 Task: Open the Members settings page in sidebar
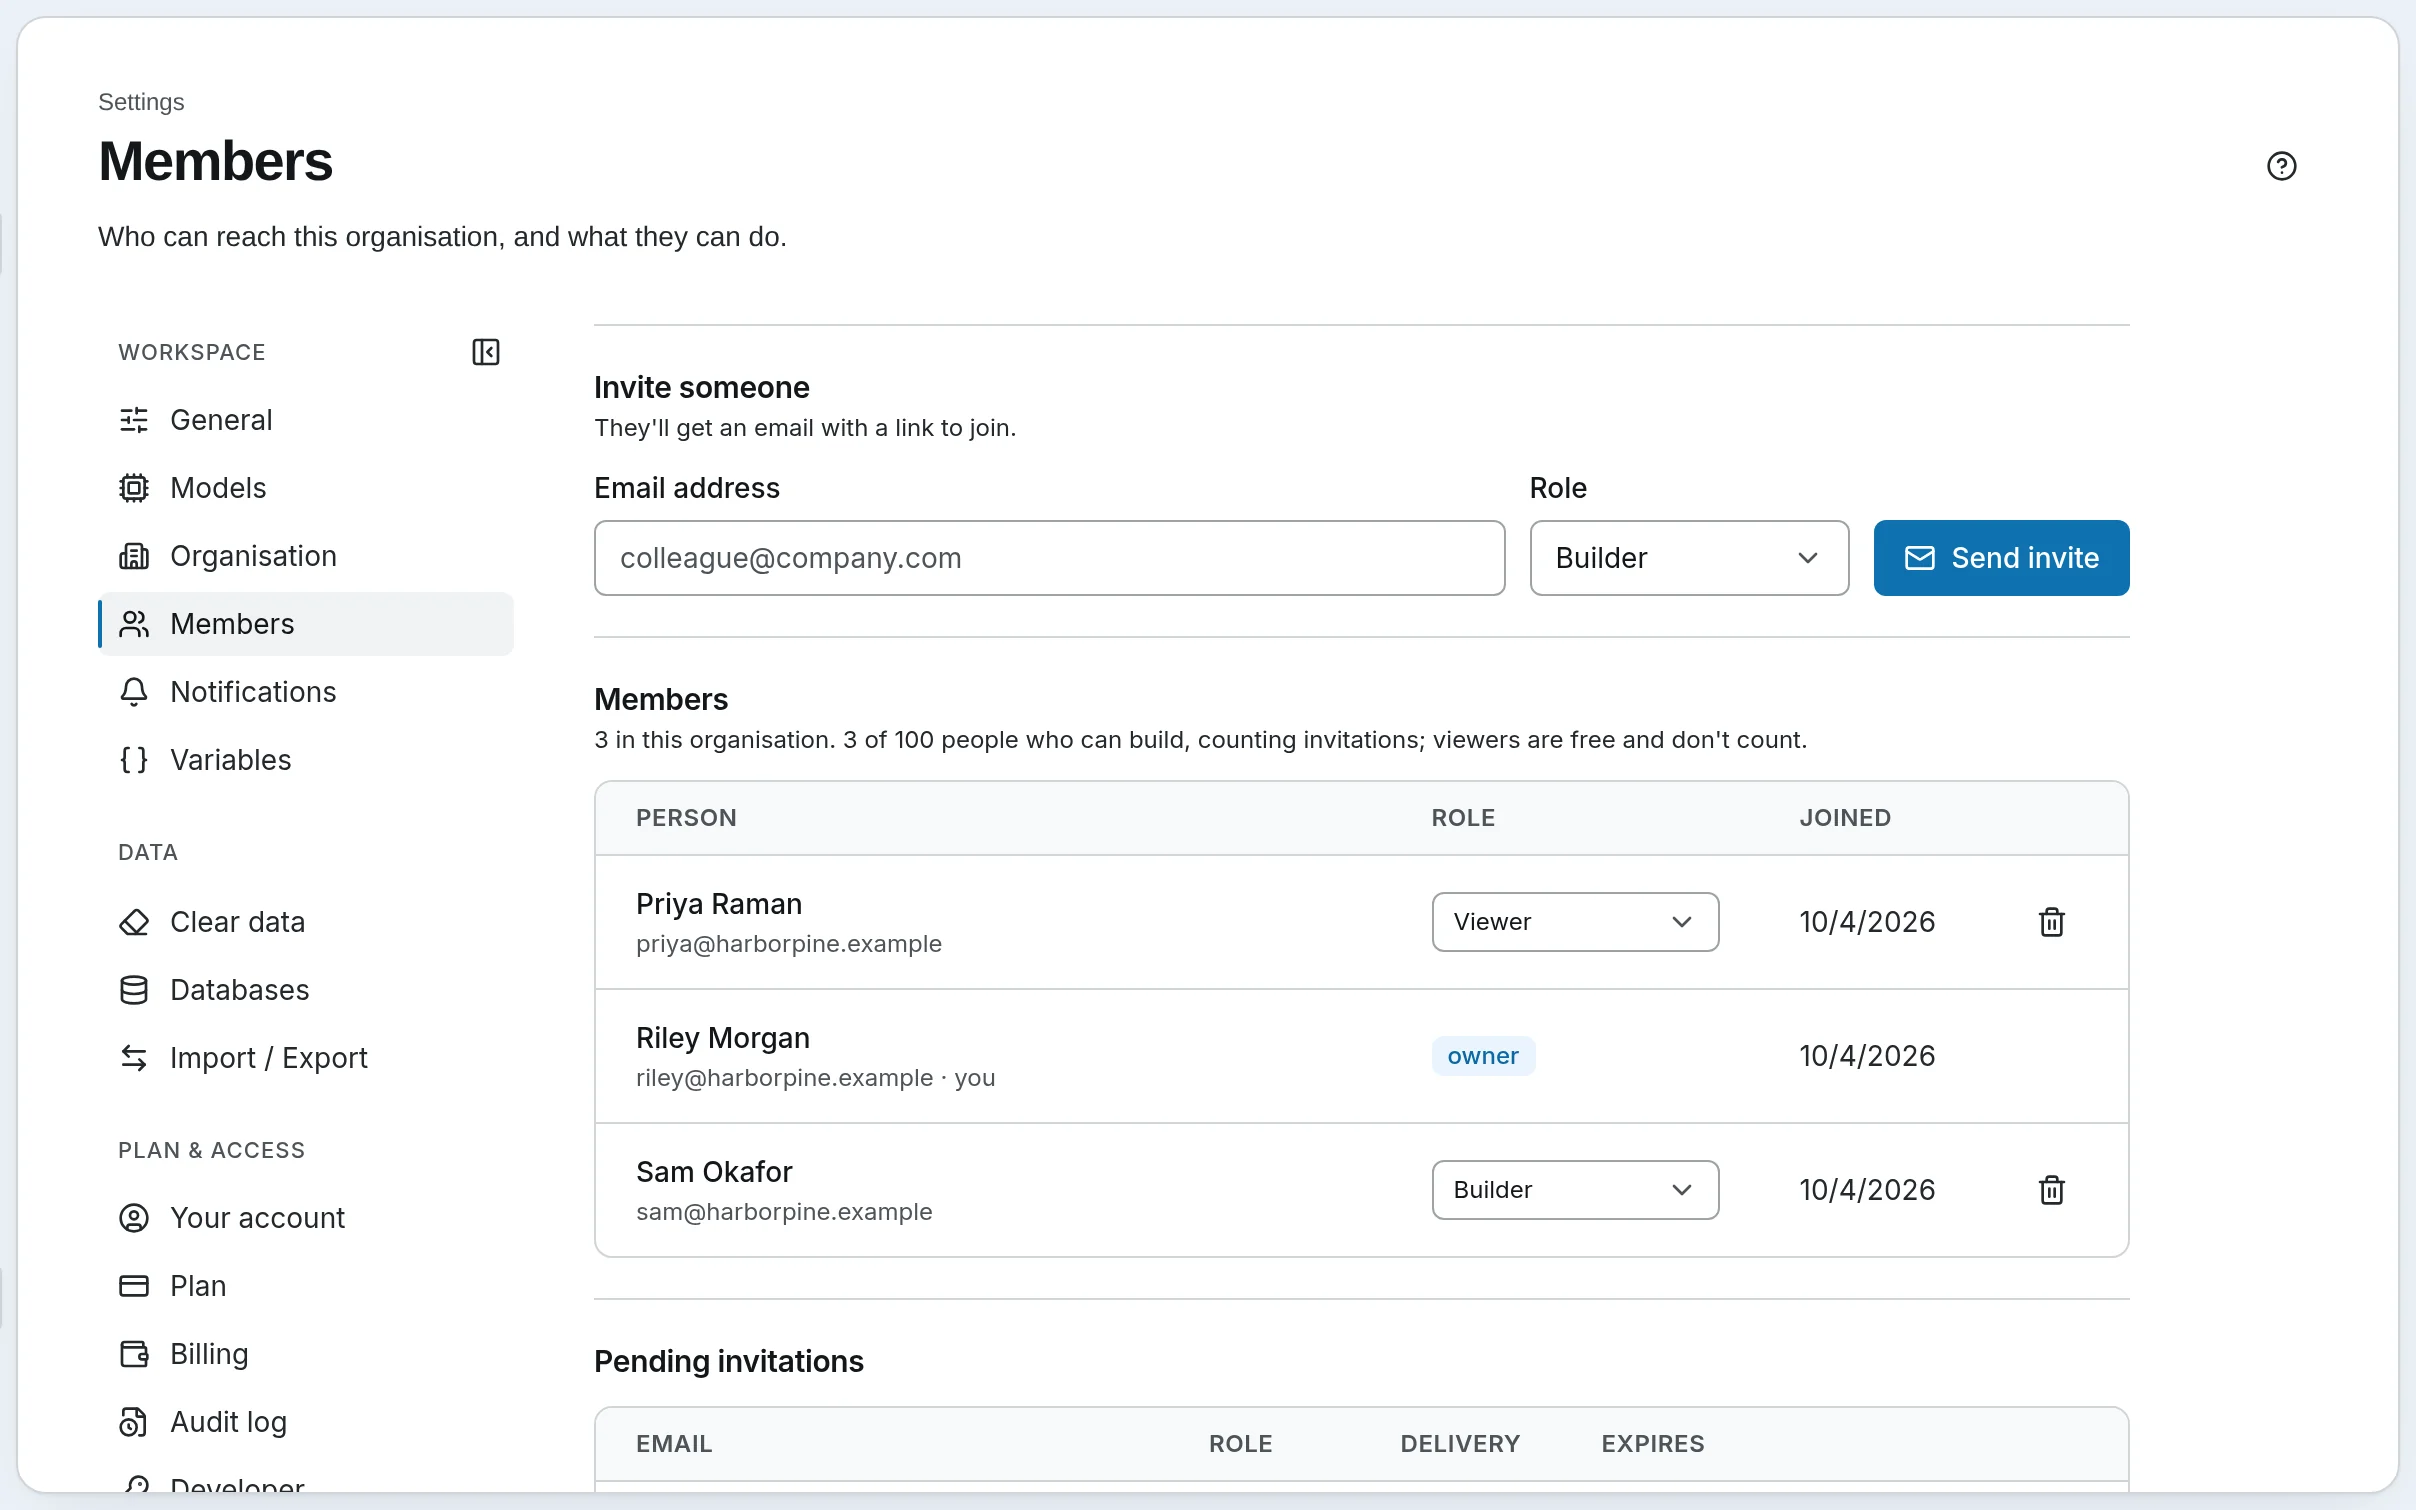(x=306, y=624)
